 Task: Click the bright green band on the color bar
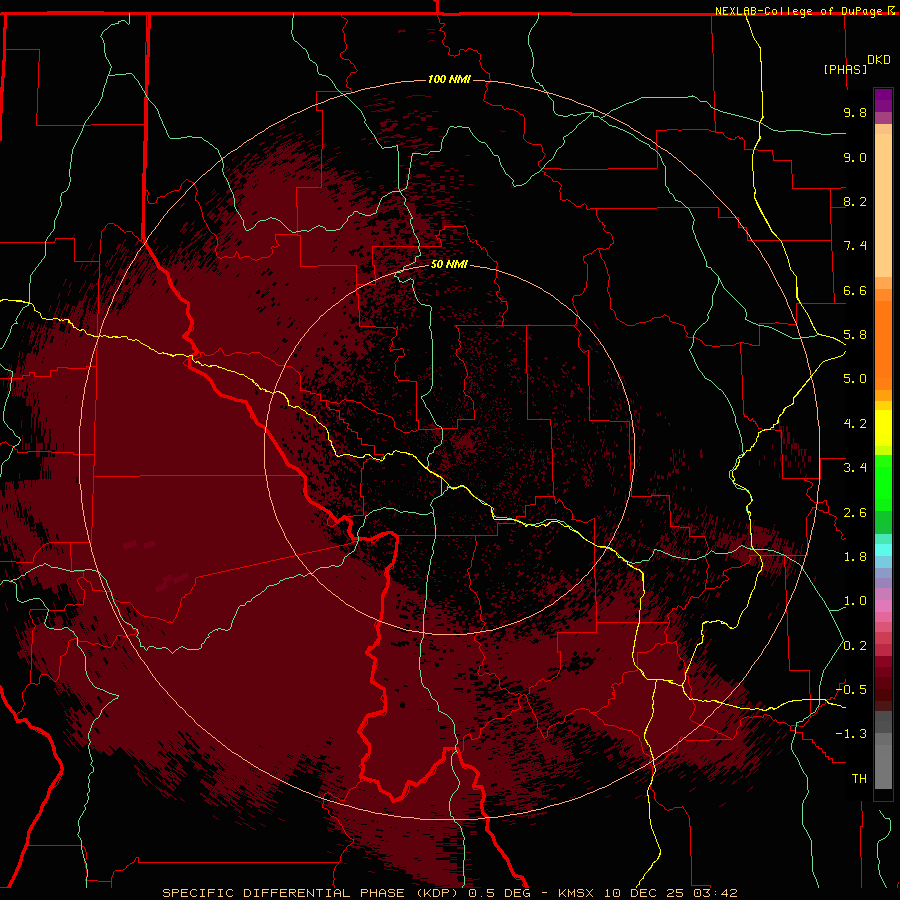click(x=883, y=482)
